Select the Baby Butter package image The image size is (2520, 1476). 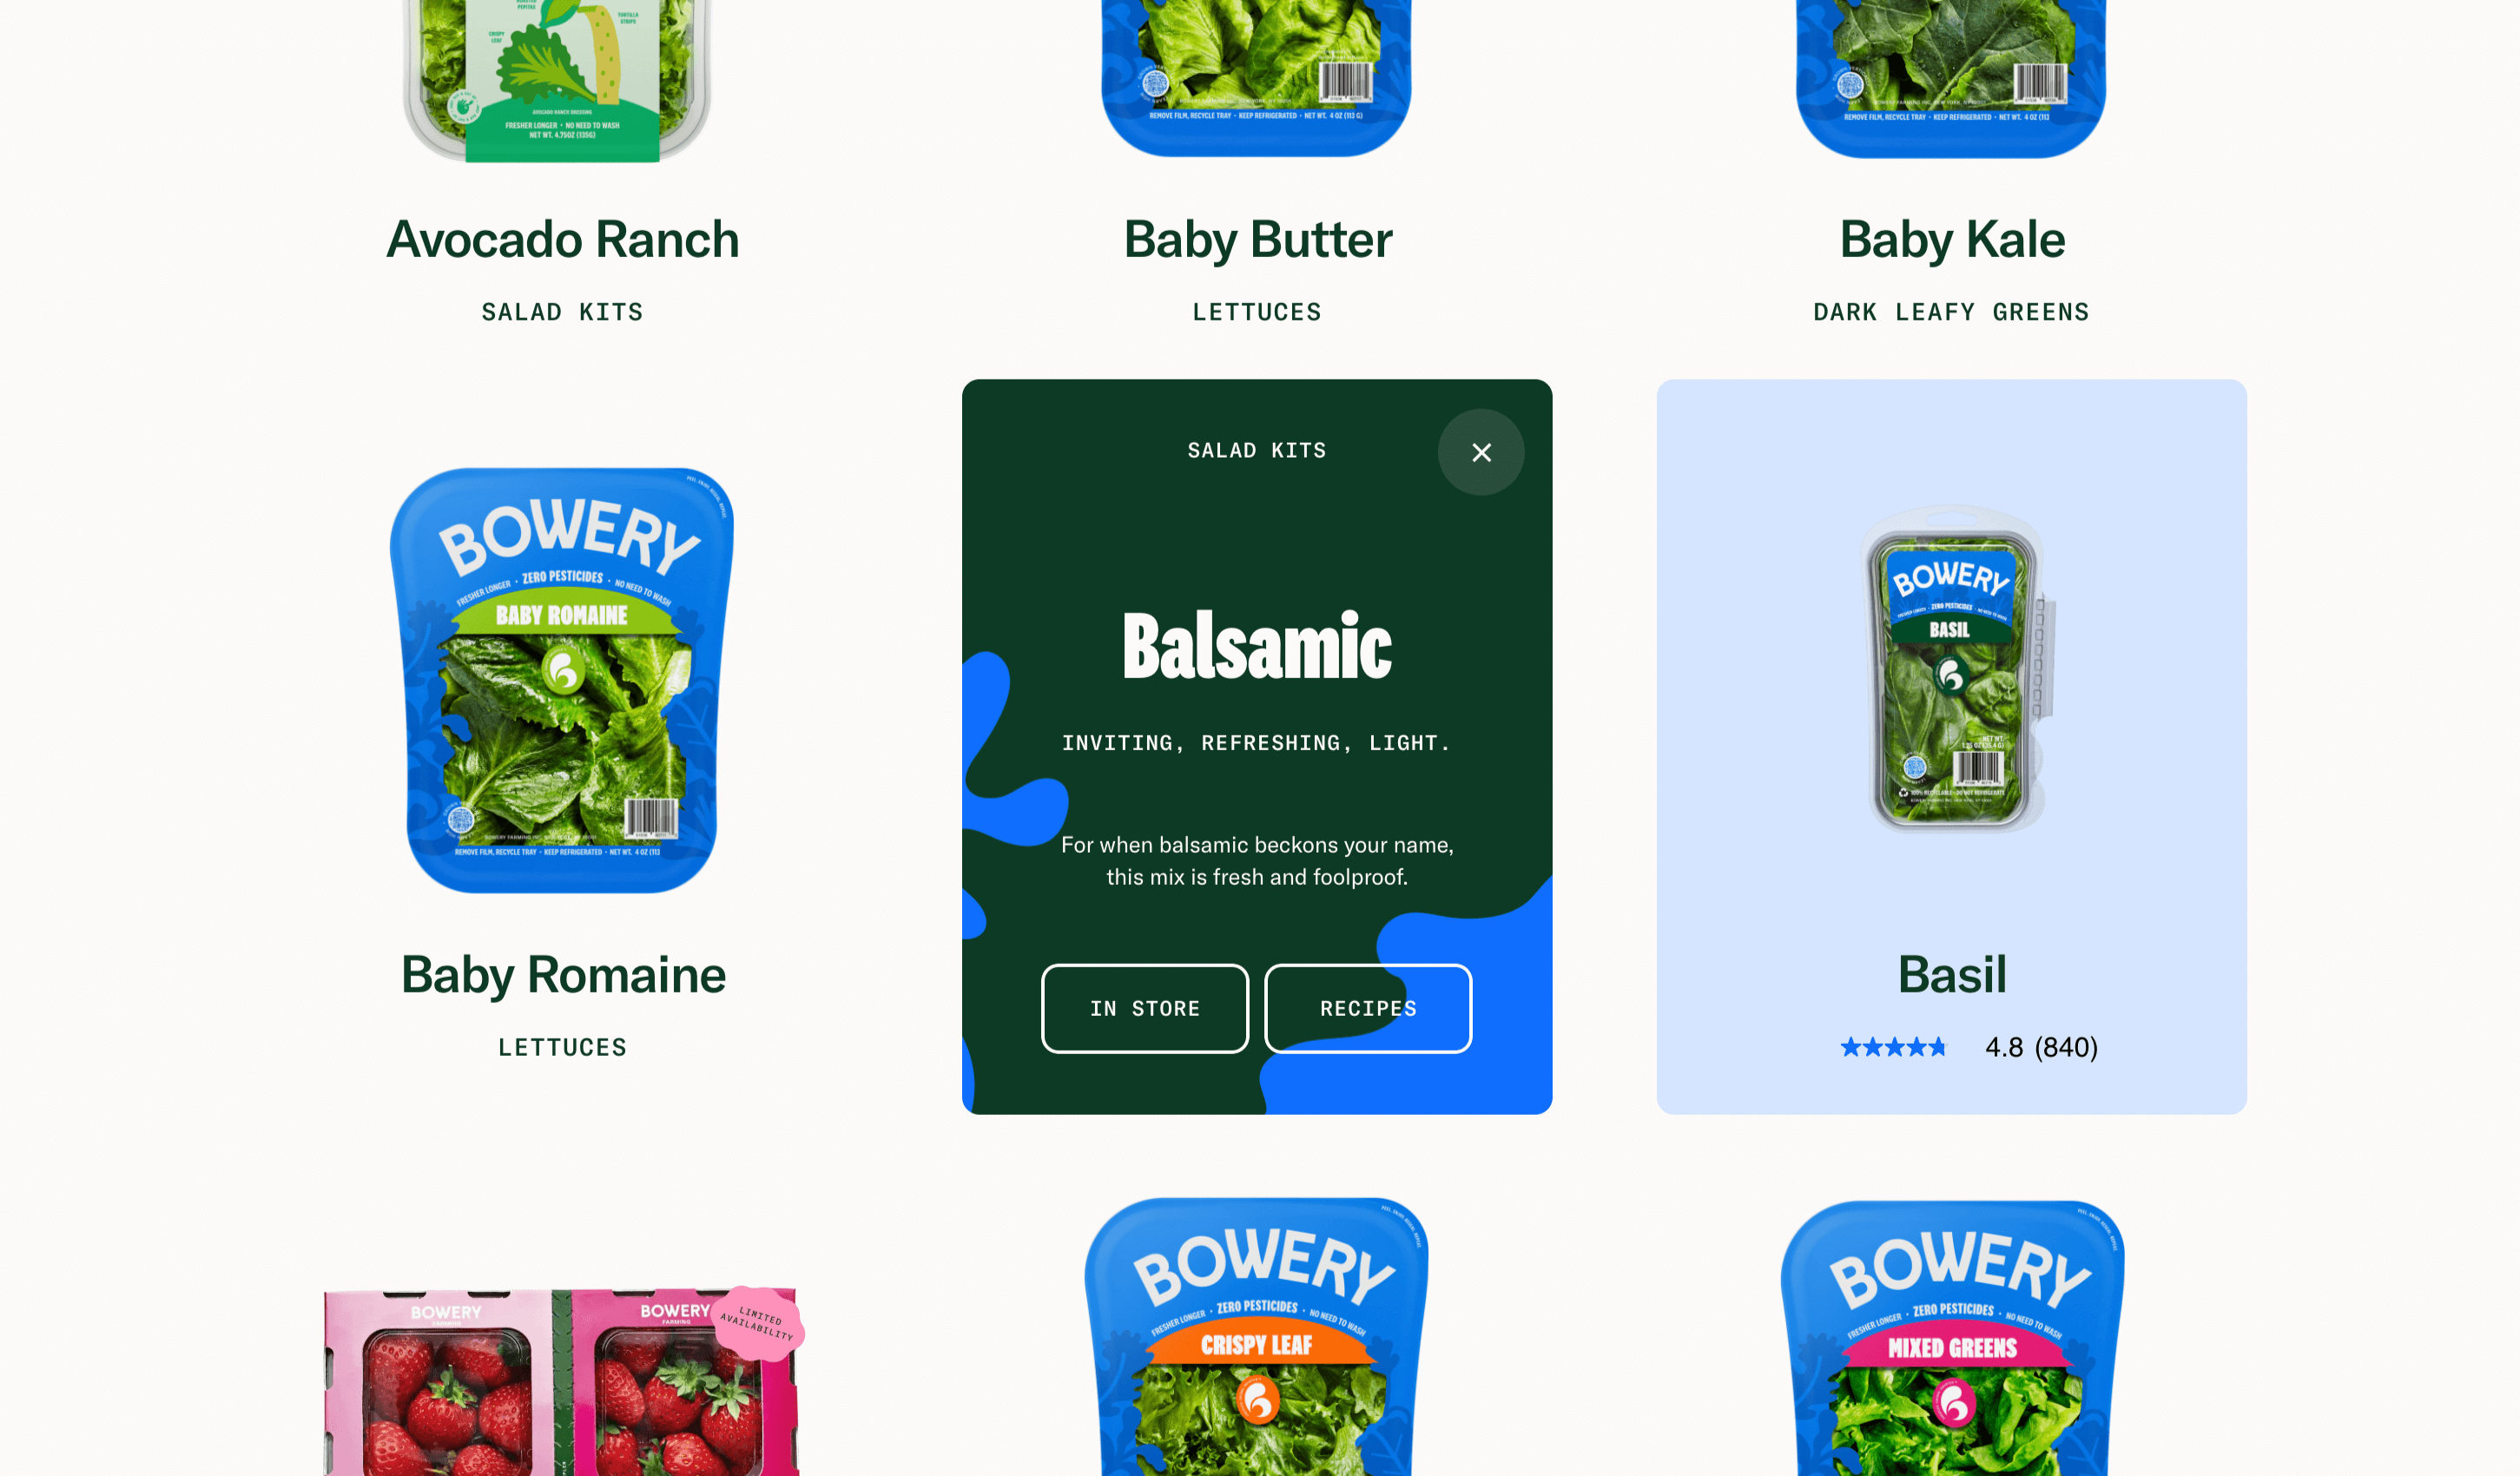pos(1257,78)
